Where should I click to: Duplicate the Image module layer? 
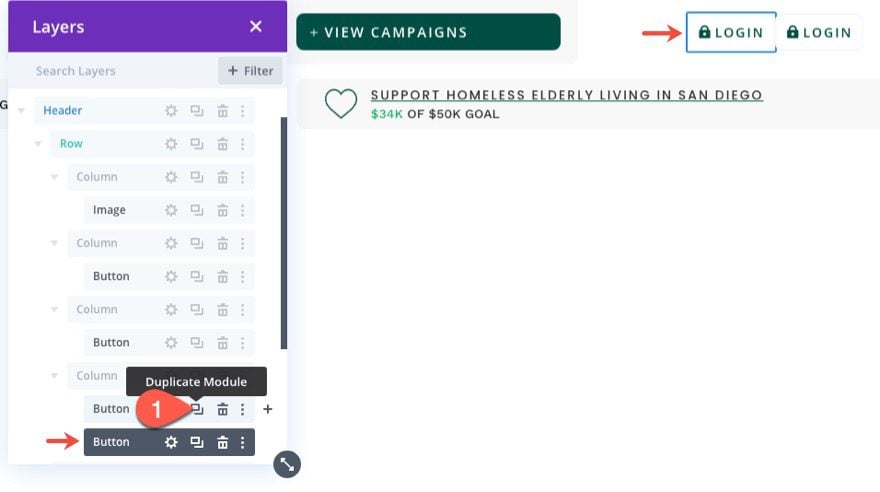[197, 210]
